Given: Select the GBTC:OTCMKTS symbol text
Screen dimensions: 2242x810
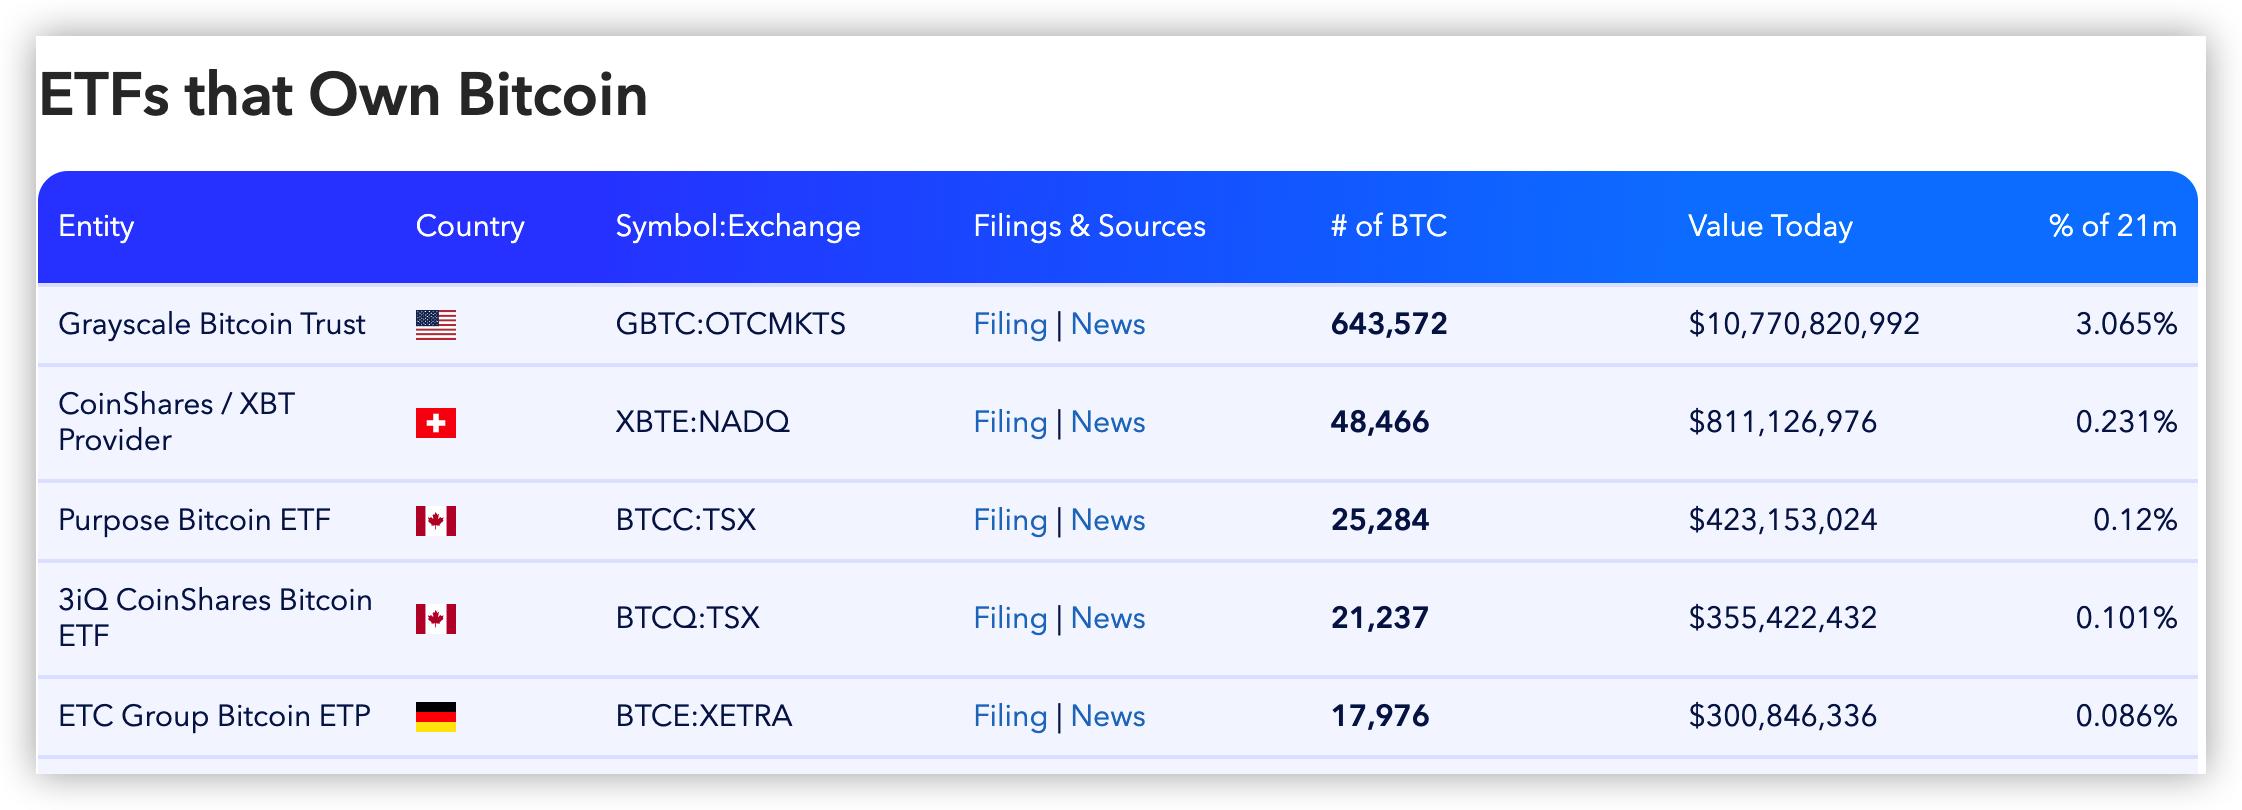Looking at the screenshot, I should pos(730,324).
